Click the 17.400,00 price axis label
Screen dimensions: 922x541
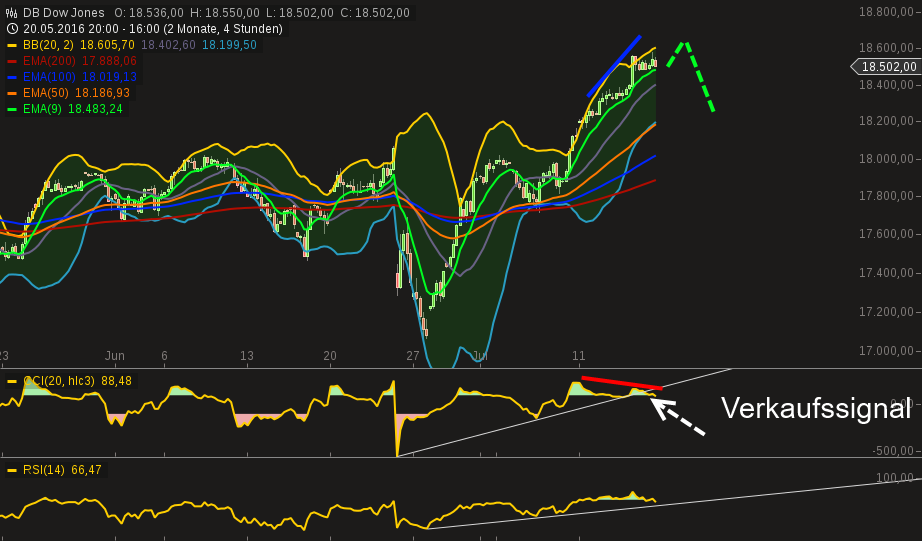point(886,273)
